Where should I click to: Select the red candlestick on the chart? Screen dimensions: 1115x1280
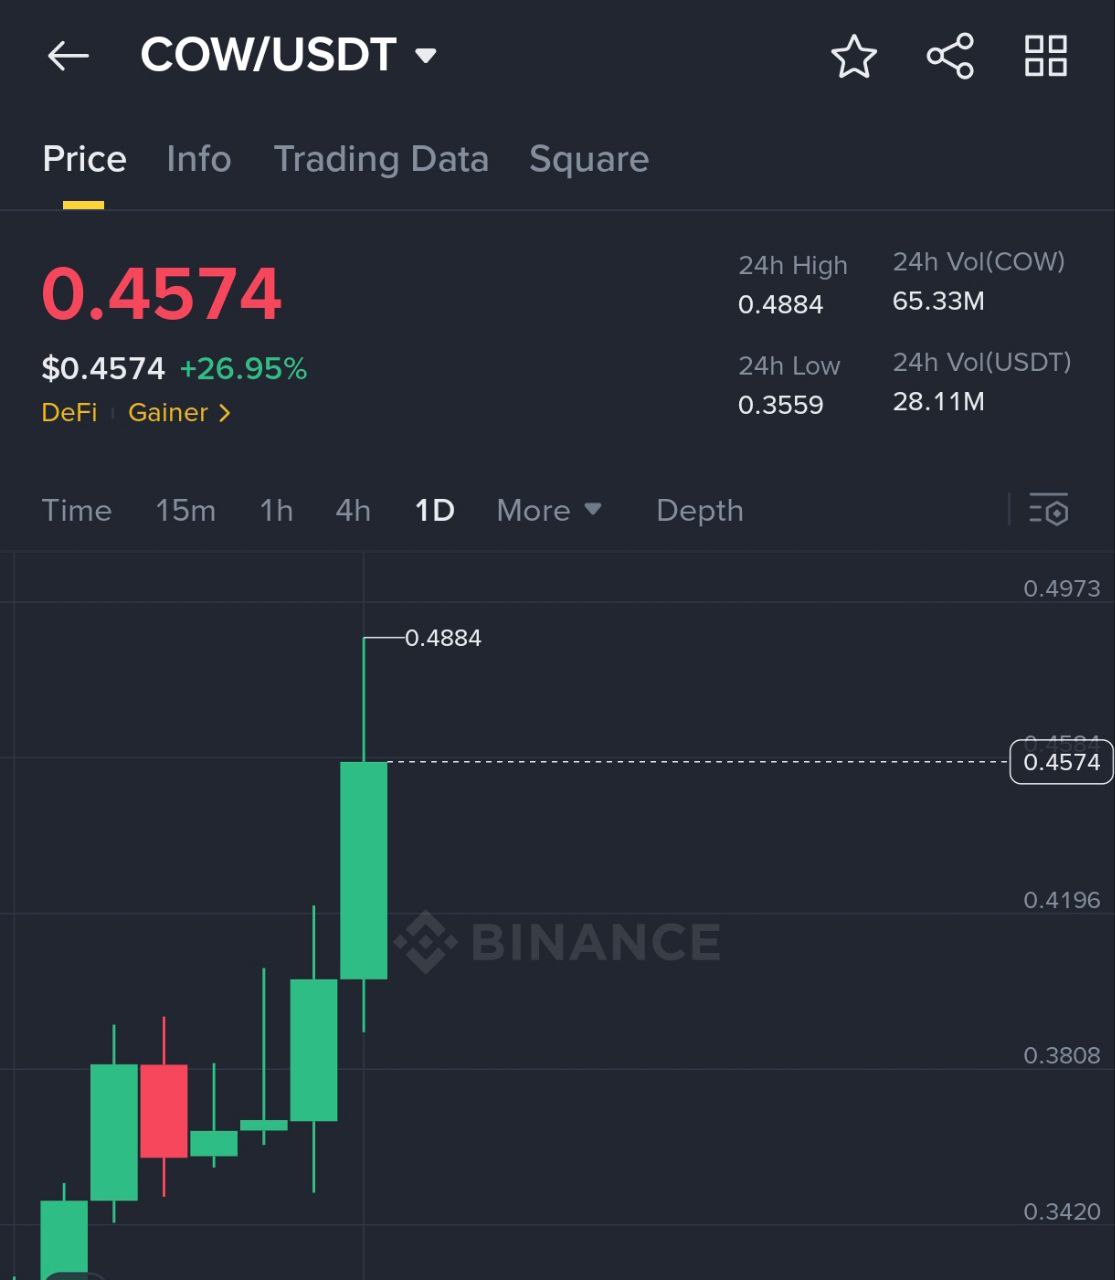(x=164, y=1111)
